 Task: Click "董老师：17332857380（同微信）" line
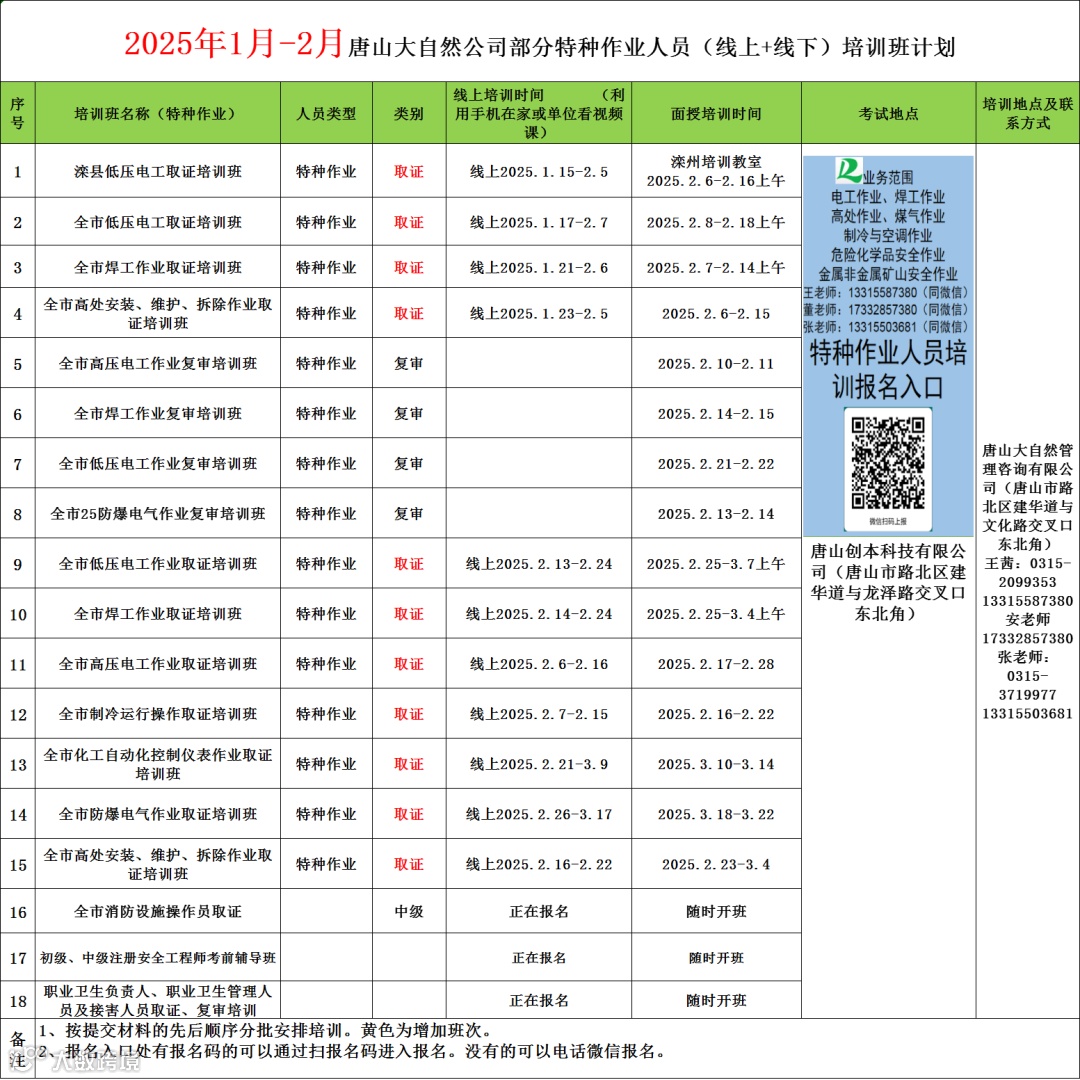tap(886, 310)
